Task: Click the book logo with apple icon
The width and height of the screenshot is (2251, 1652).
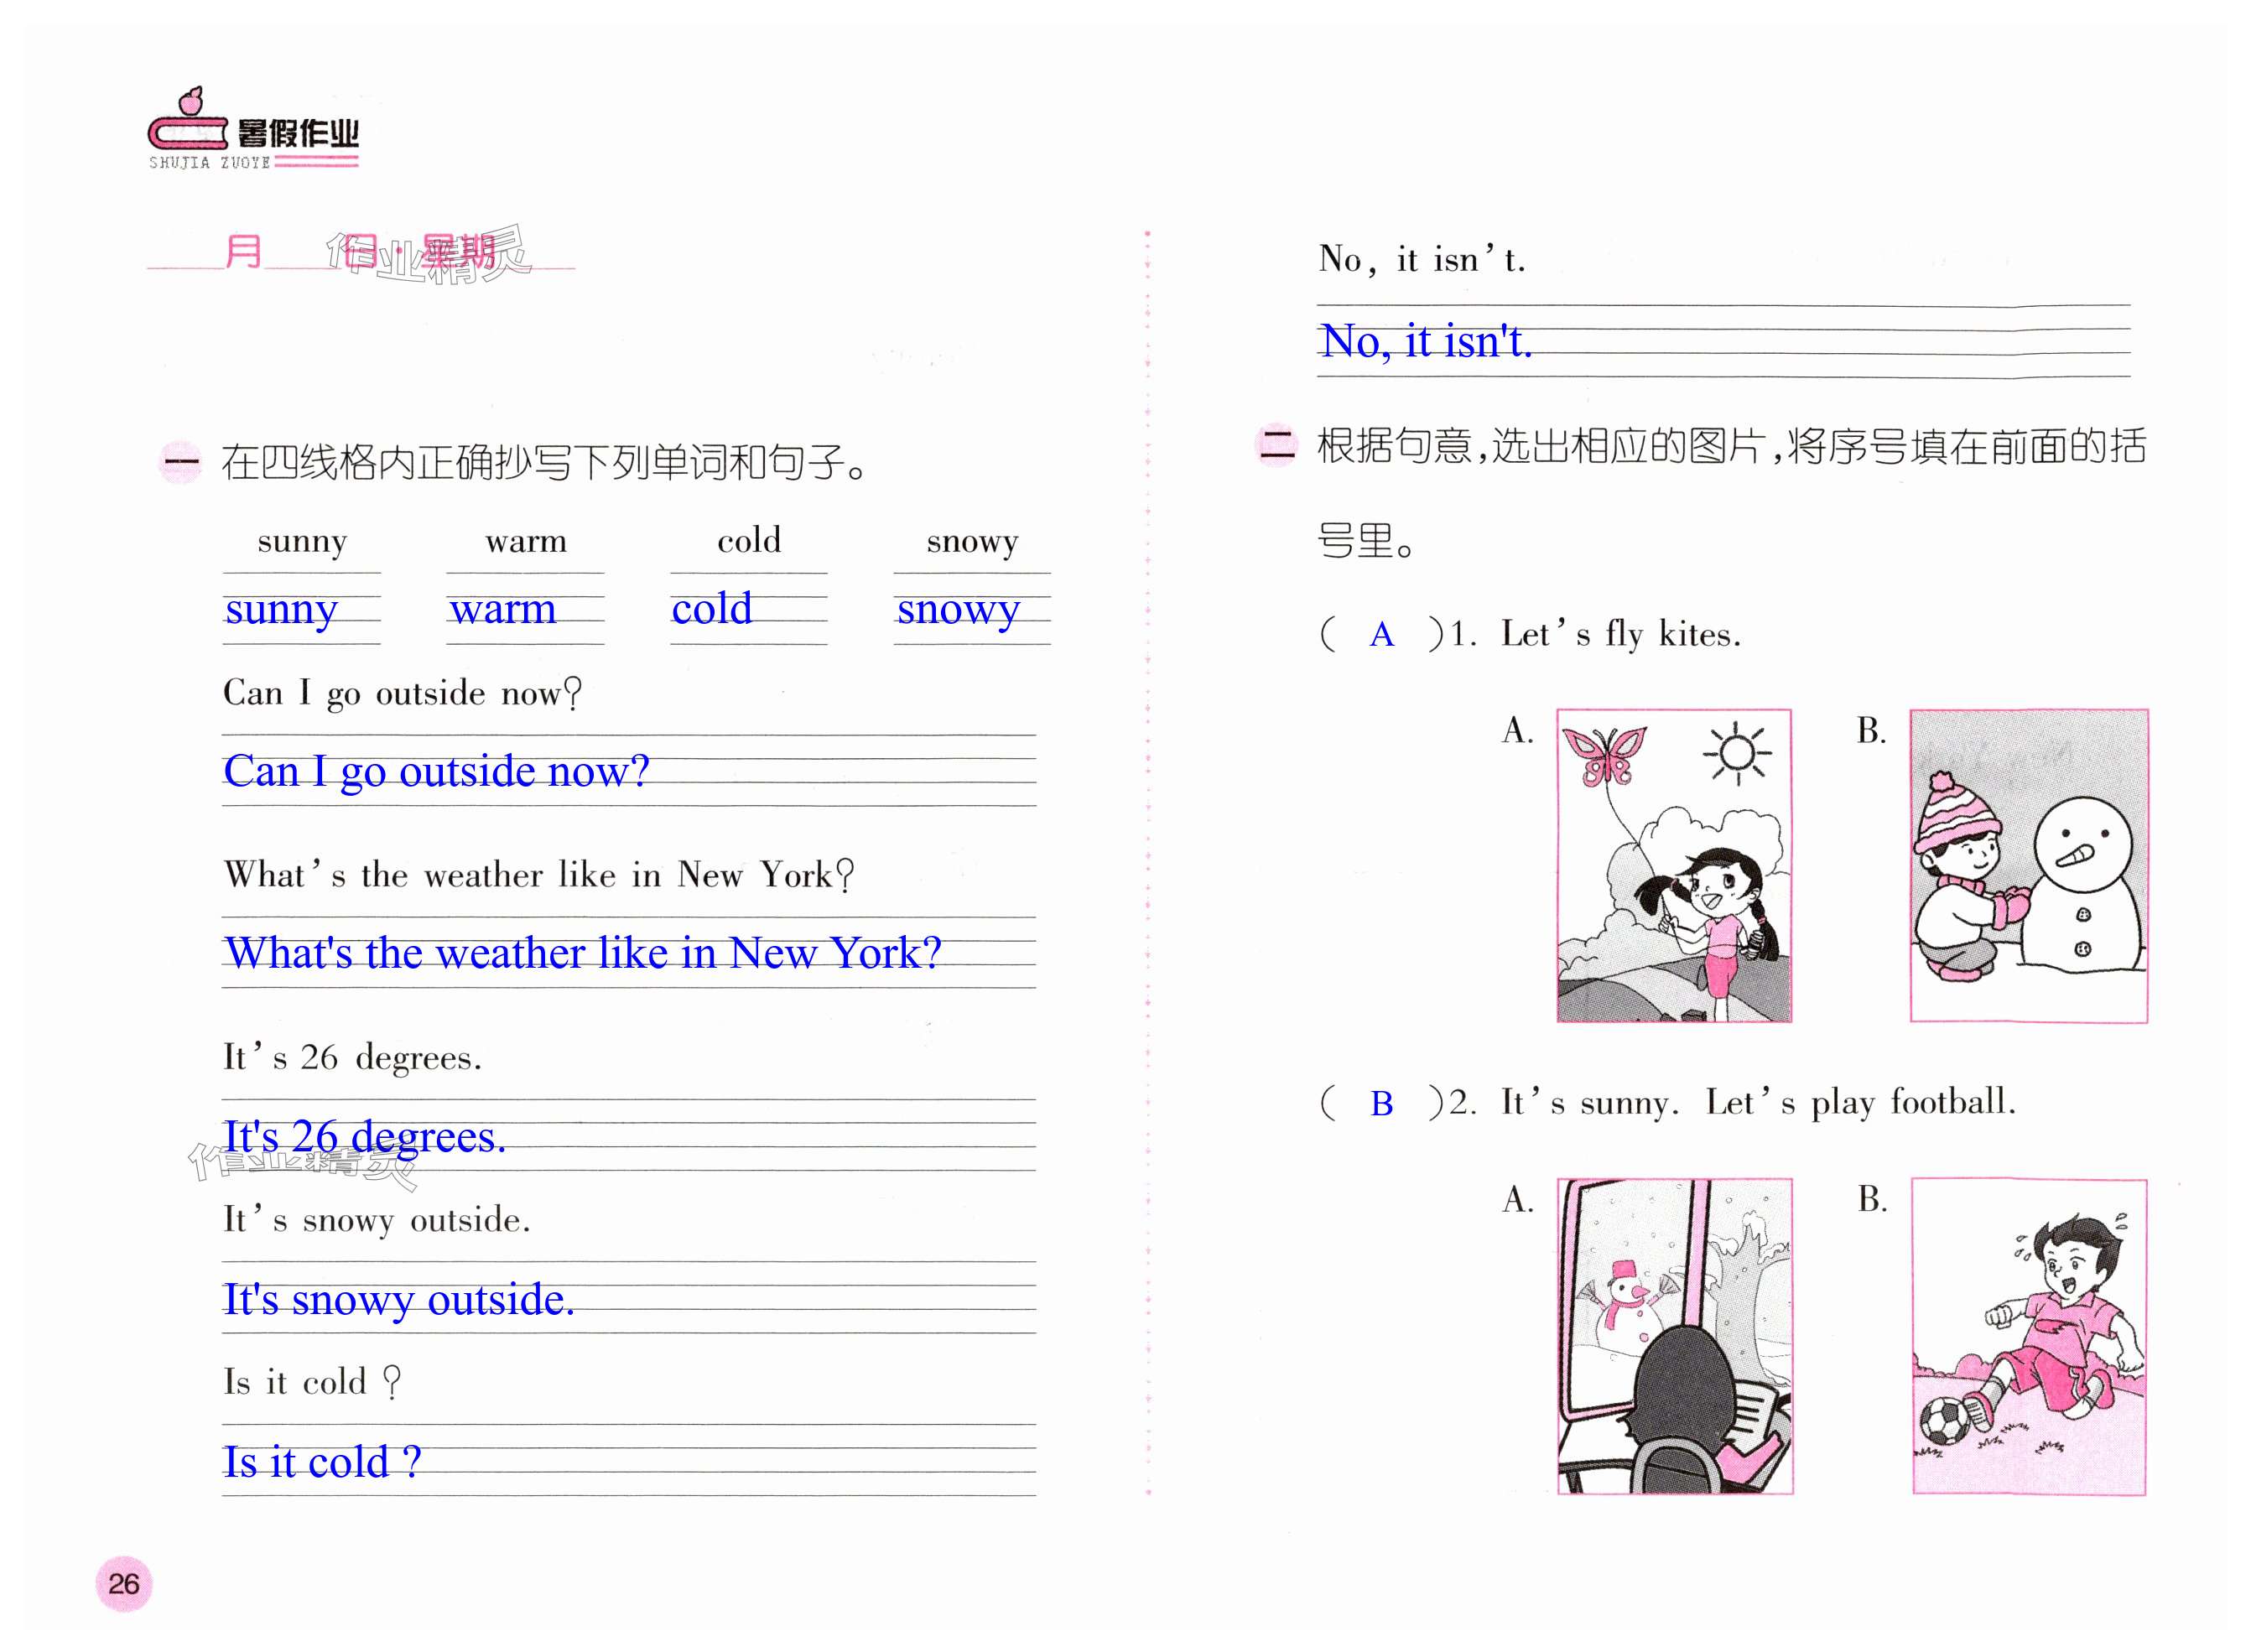Action: (x=188, y=125)
